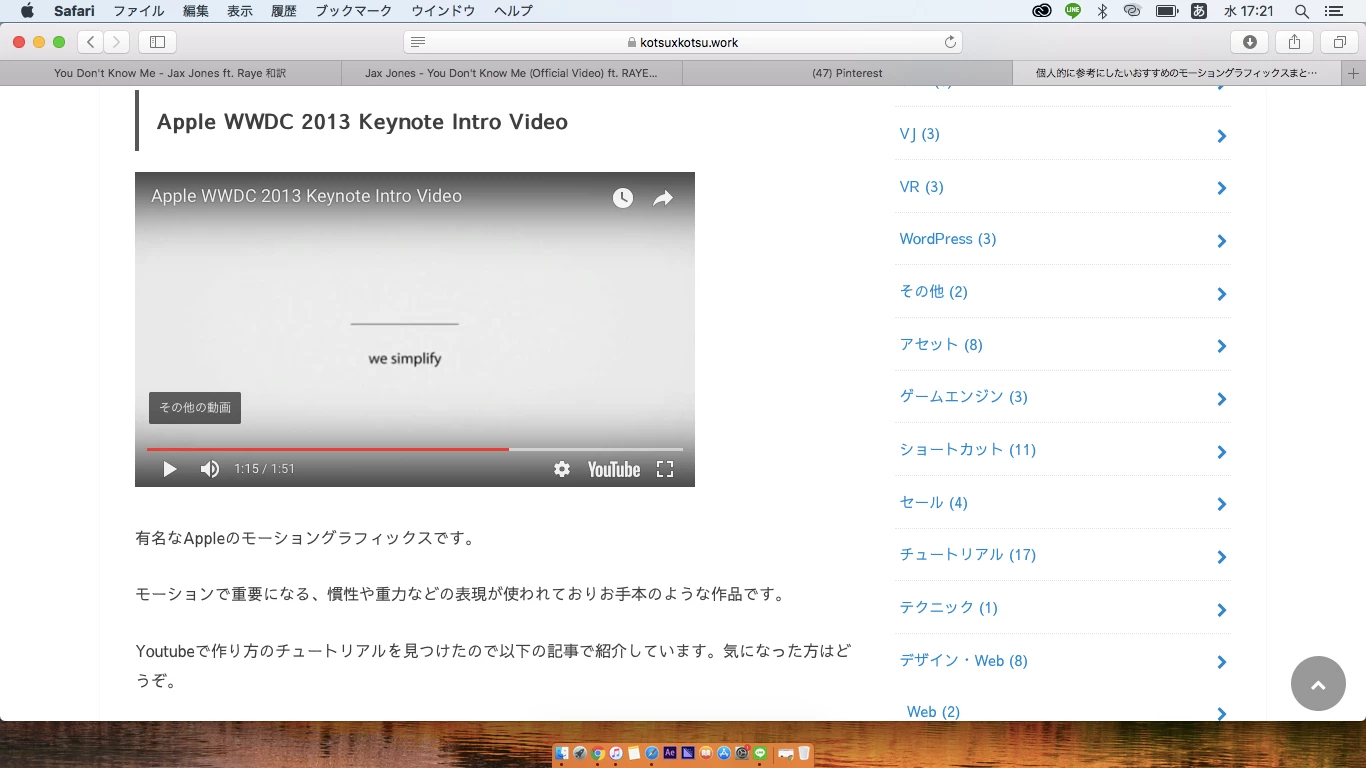
Task: Click the kotsuxkotsu.work address field
Action: [683, 42]
